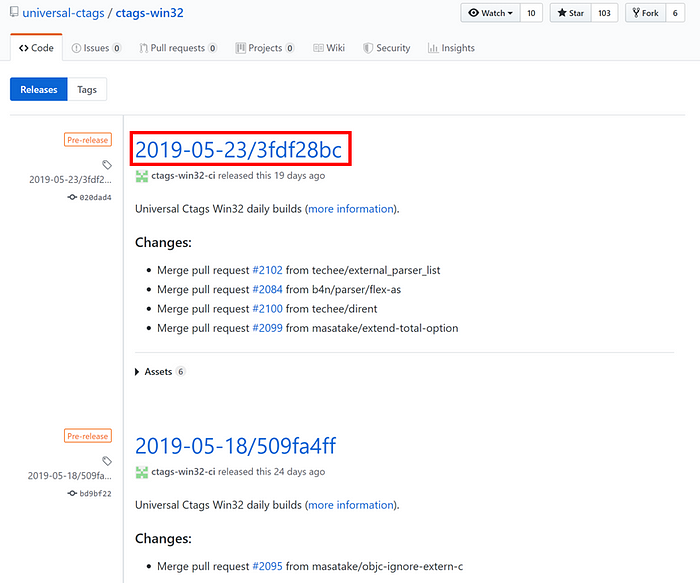Click the Issues counter 0
The image size is (700, 583).
pyautogui.click(x=117, y=48)
